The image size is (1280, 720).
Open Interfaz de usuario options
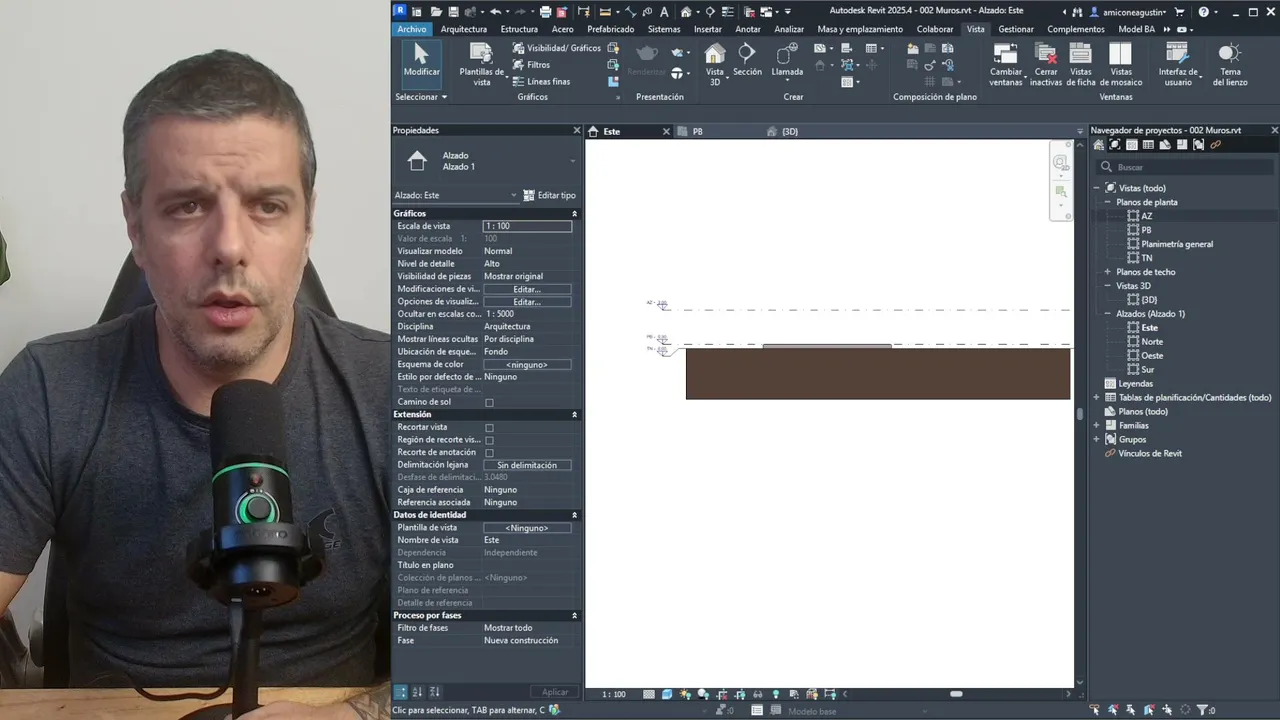(x=1178, y=64)
